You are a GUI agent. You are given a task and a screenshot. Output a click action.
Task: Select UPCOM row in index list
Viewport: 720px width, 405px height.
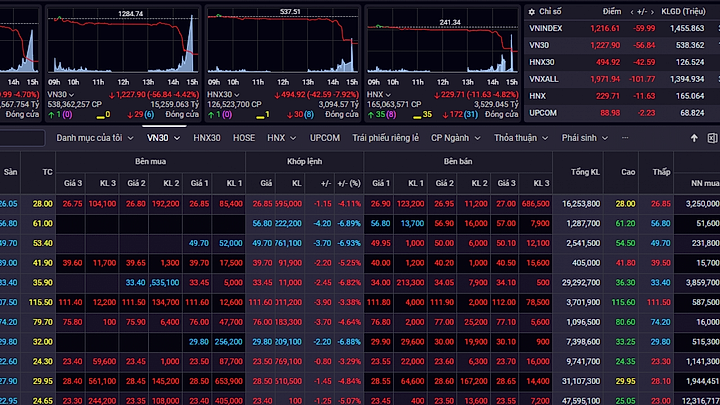pos(622,113)
